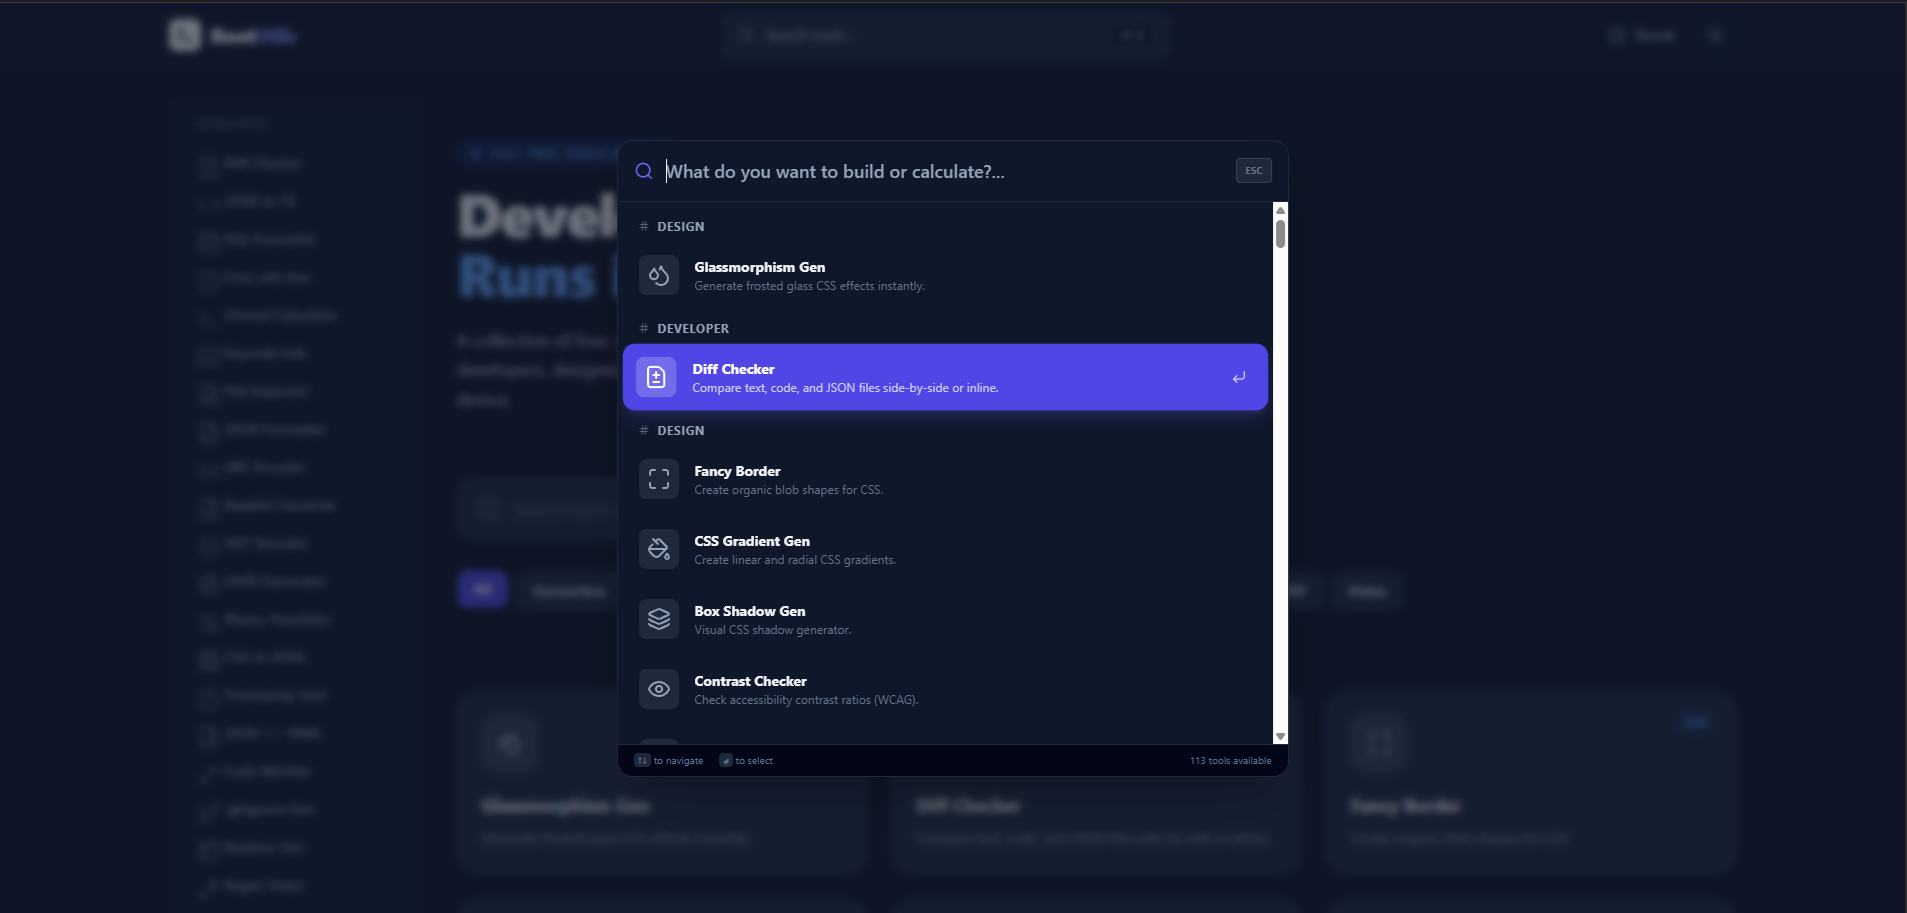Click the Contrast Checker eye icon
Viewport: 1907px width, 913px height.
(658, 689)
